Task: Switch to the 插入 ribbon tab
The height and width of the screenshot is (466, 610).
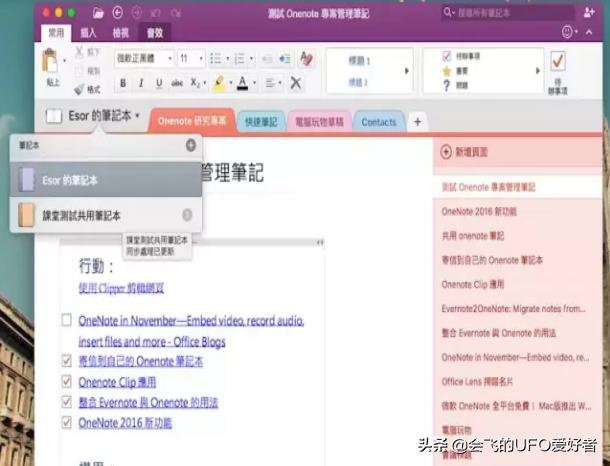Action: [88, 33]
